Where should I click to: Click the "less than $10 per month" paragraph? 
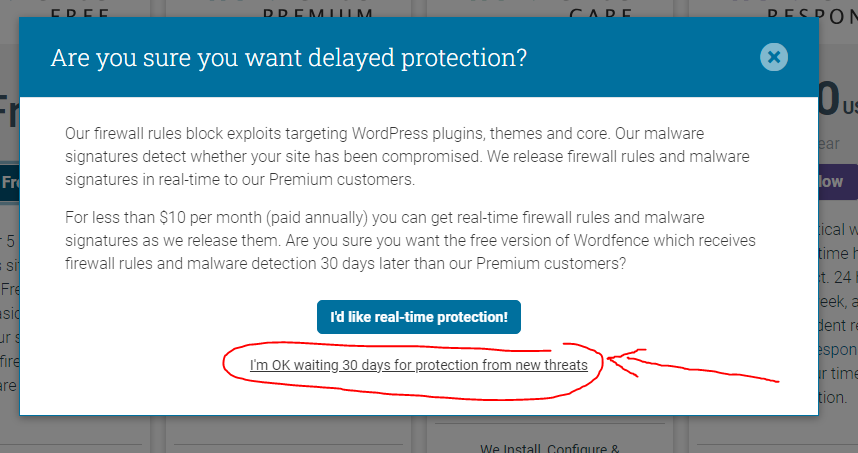410,240
